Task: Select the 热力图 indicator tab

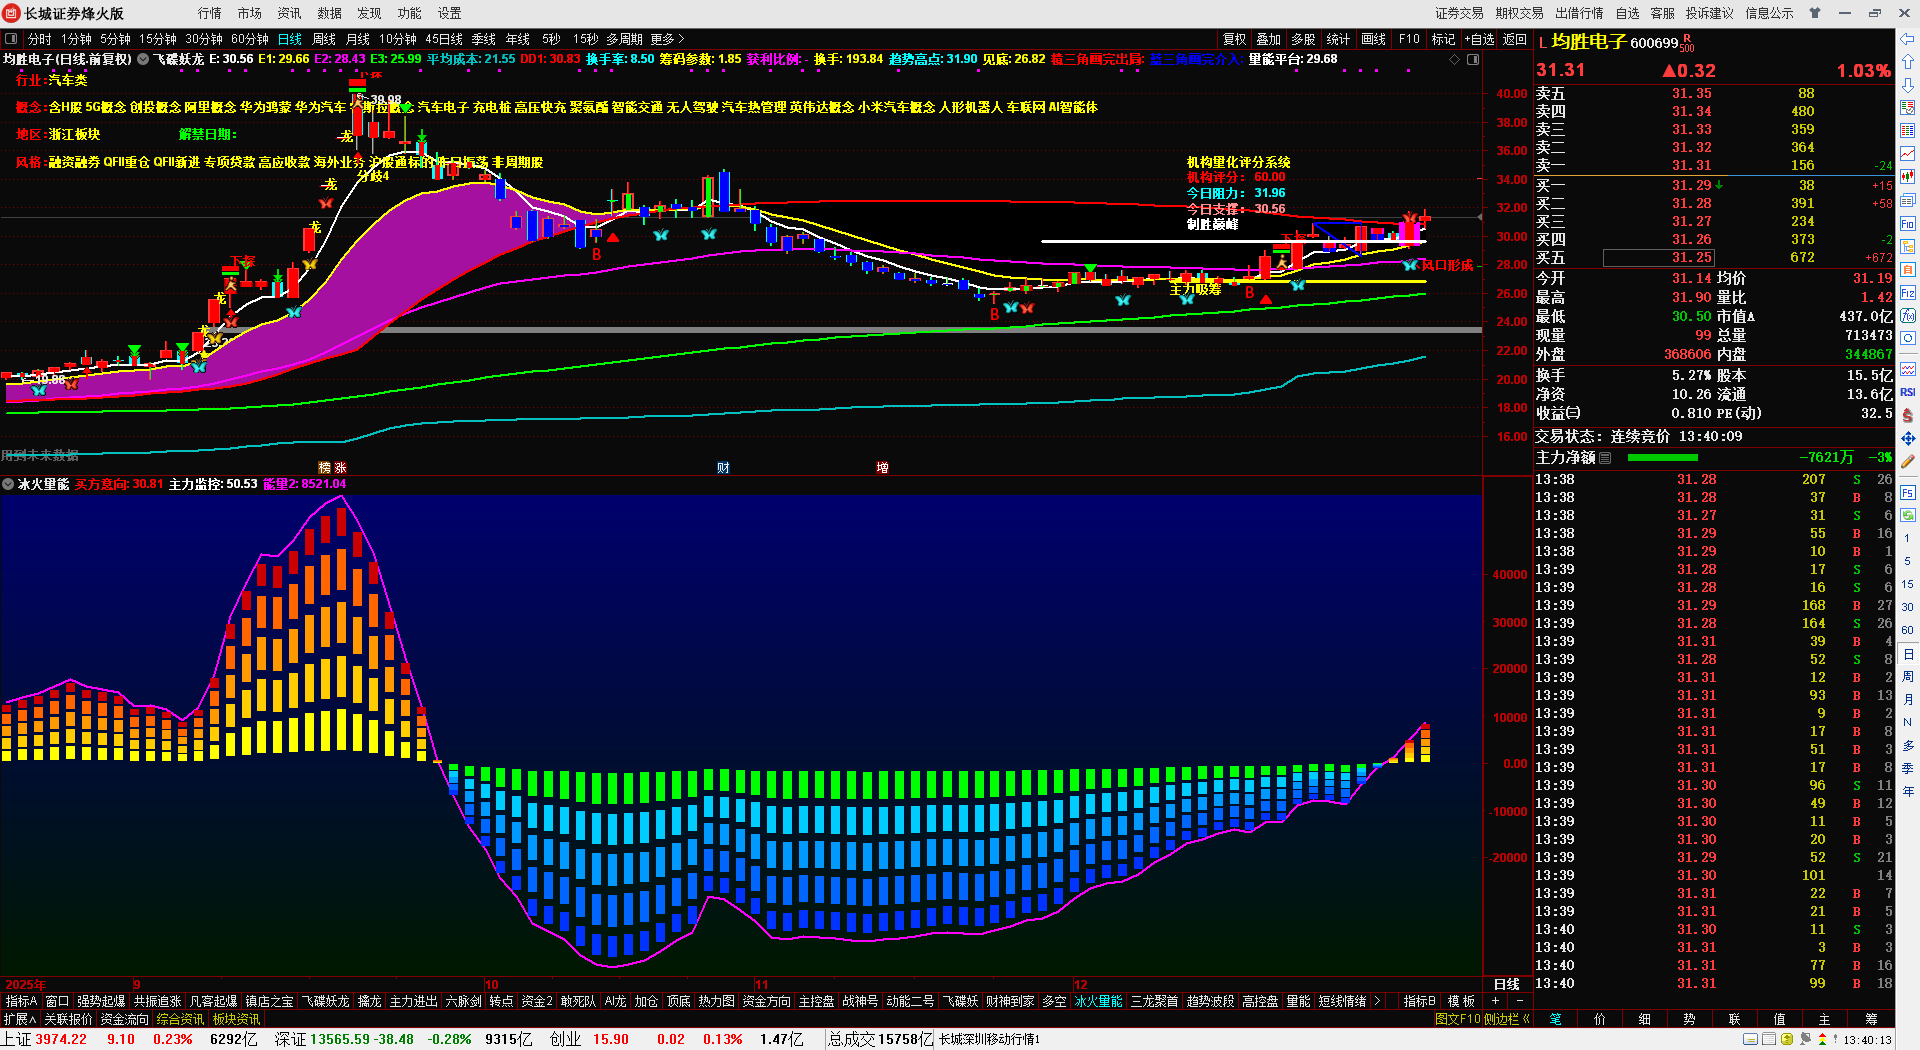Action: (x=716, y=1001)
